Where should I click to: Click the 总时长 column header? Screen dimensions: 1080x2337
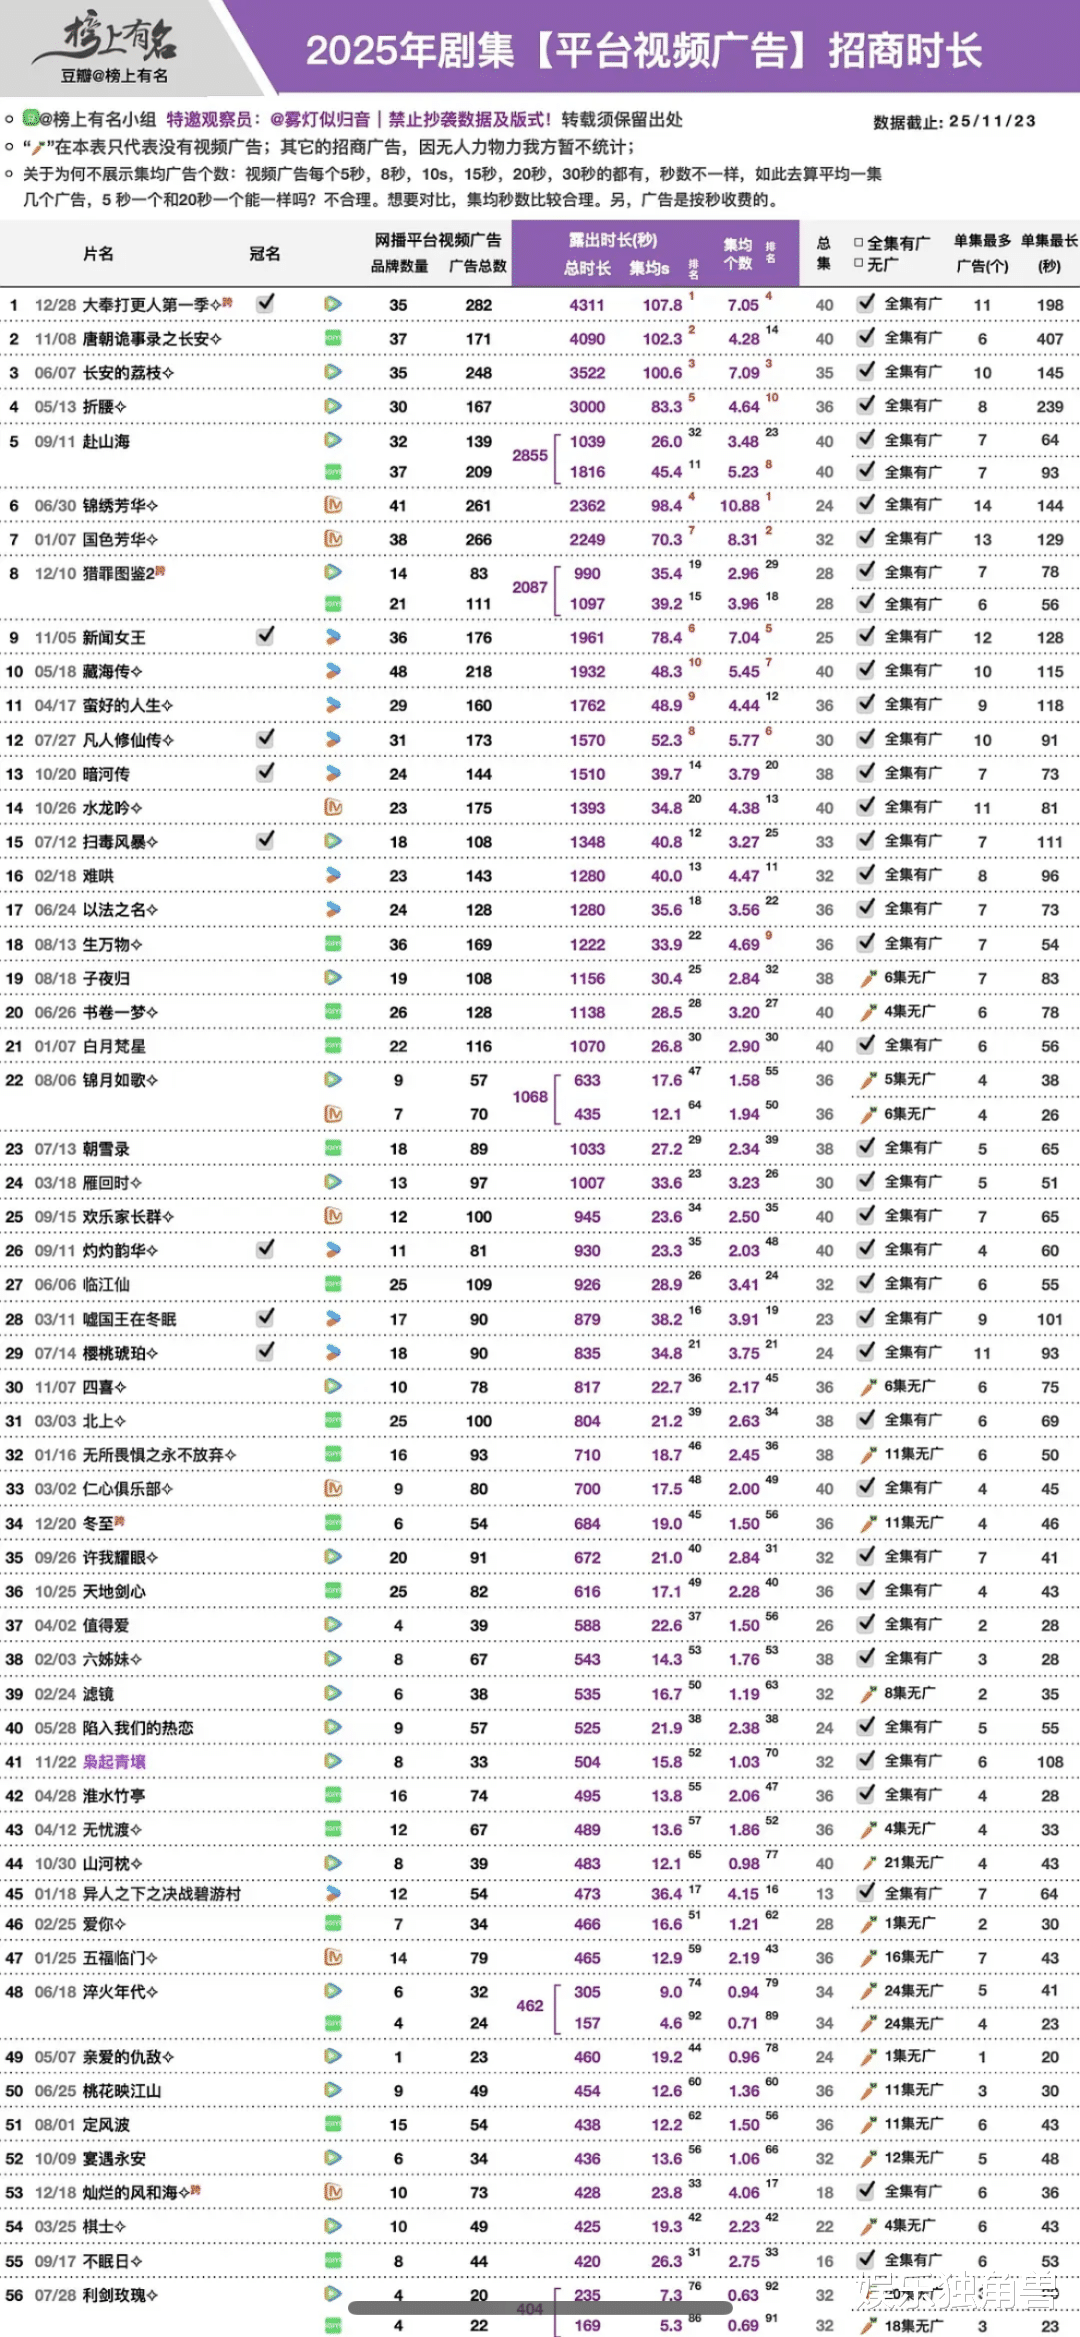pyautogui.click(x=587, y=268)
